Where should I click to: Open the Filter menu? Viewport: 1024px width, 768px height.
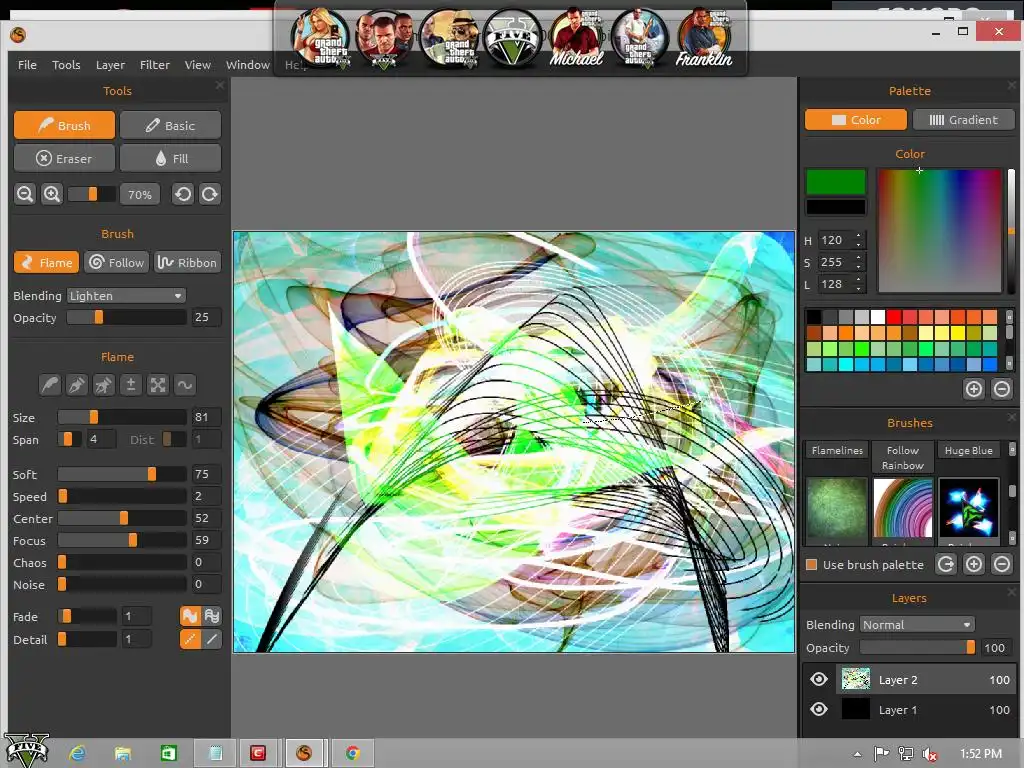tap(155, 65)
